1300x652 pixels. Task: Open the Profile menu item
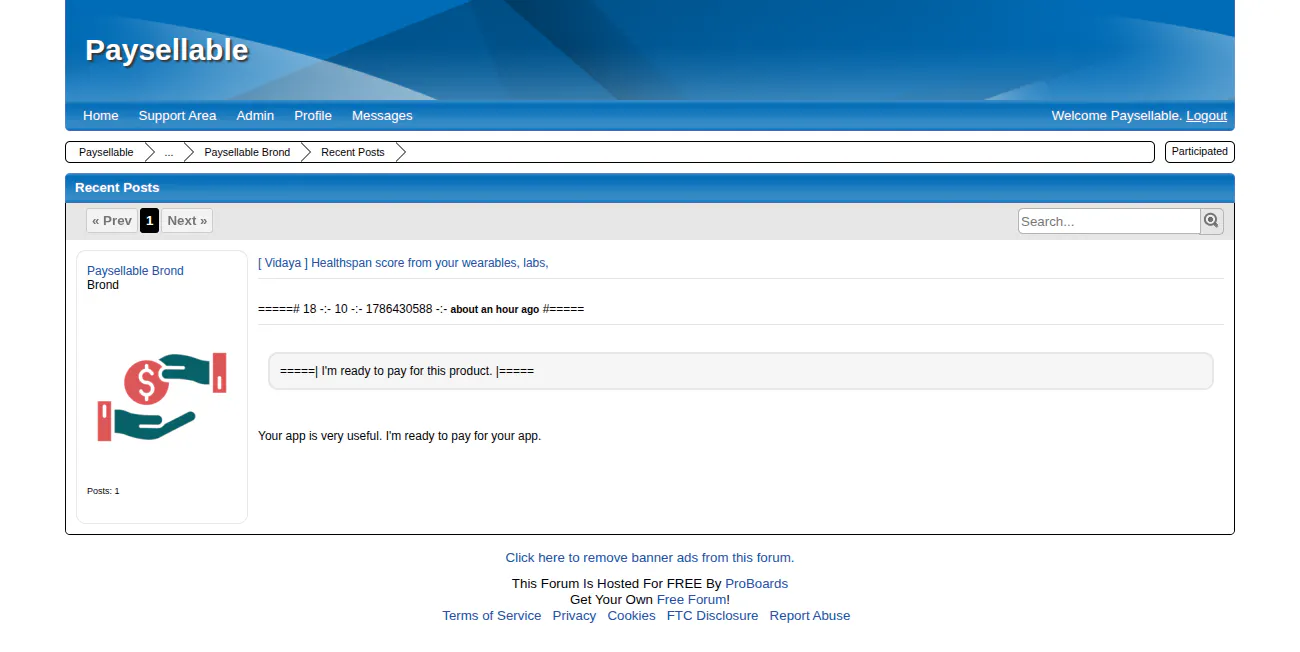point(313,116)
